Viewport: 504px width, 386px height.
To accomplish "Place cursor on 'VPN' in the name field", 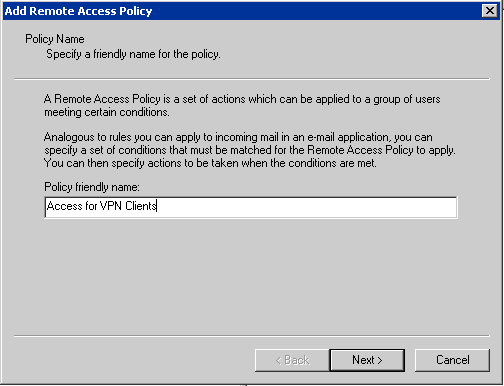I will point(111,206).
